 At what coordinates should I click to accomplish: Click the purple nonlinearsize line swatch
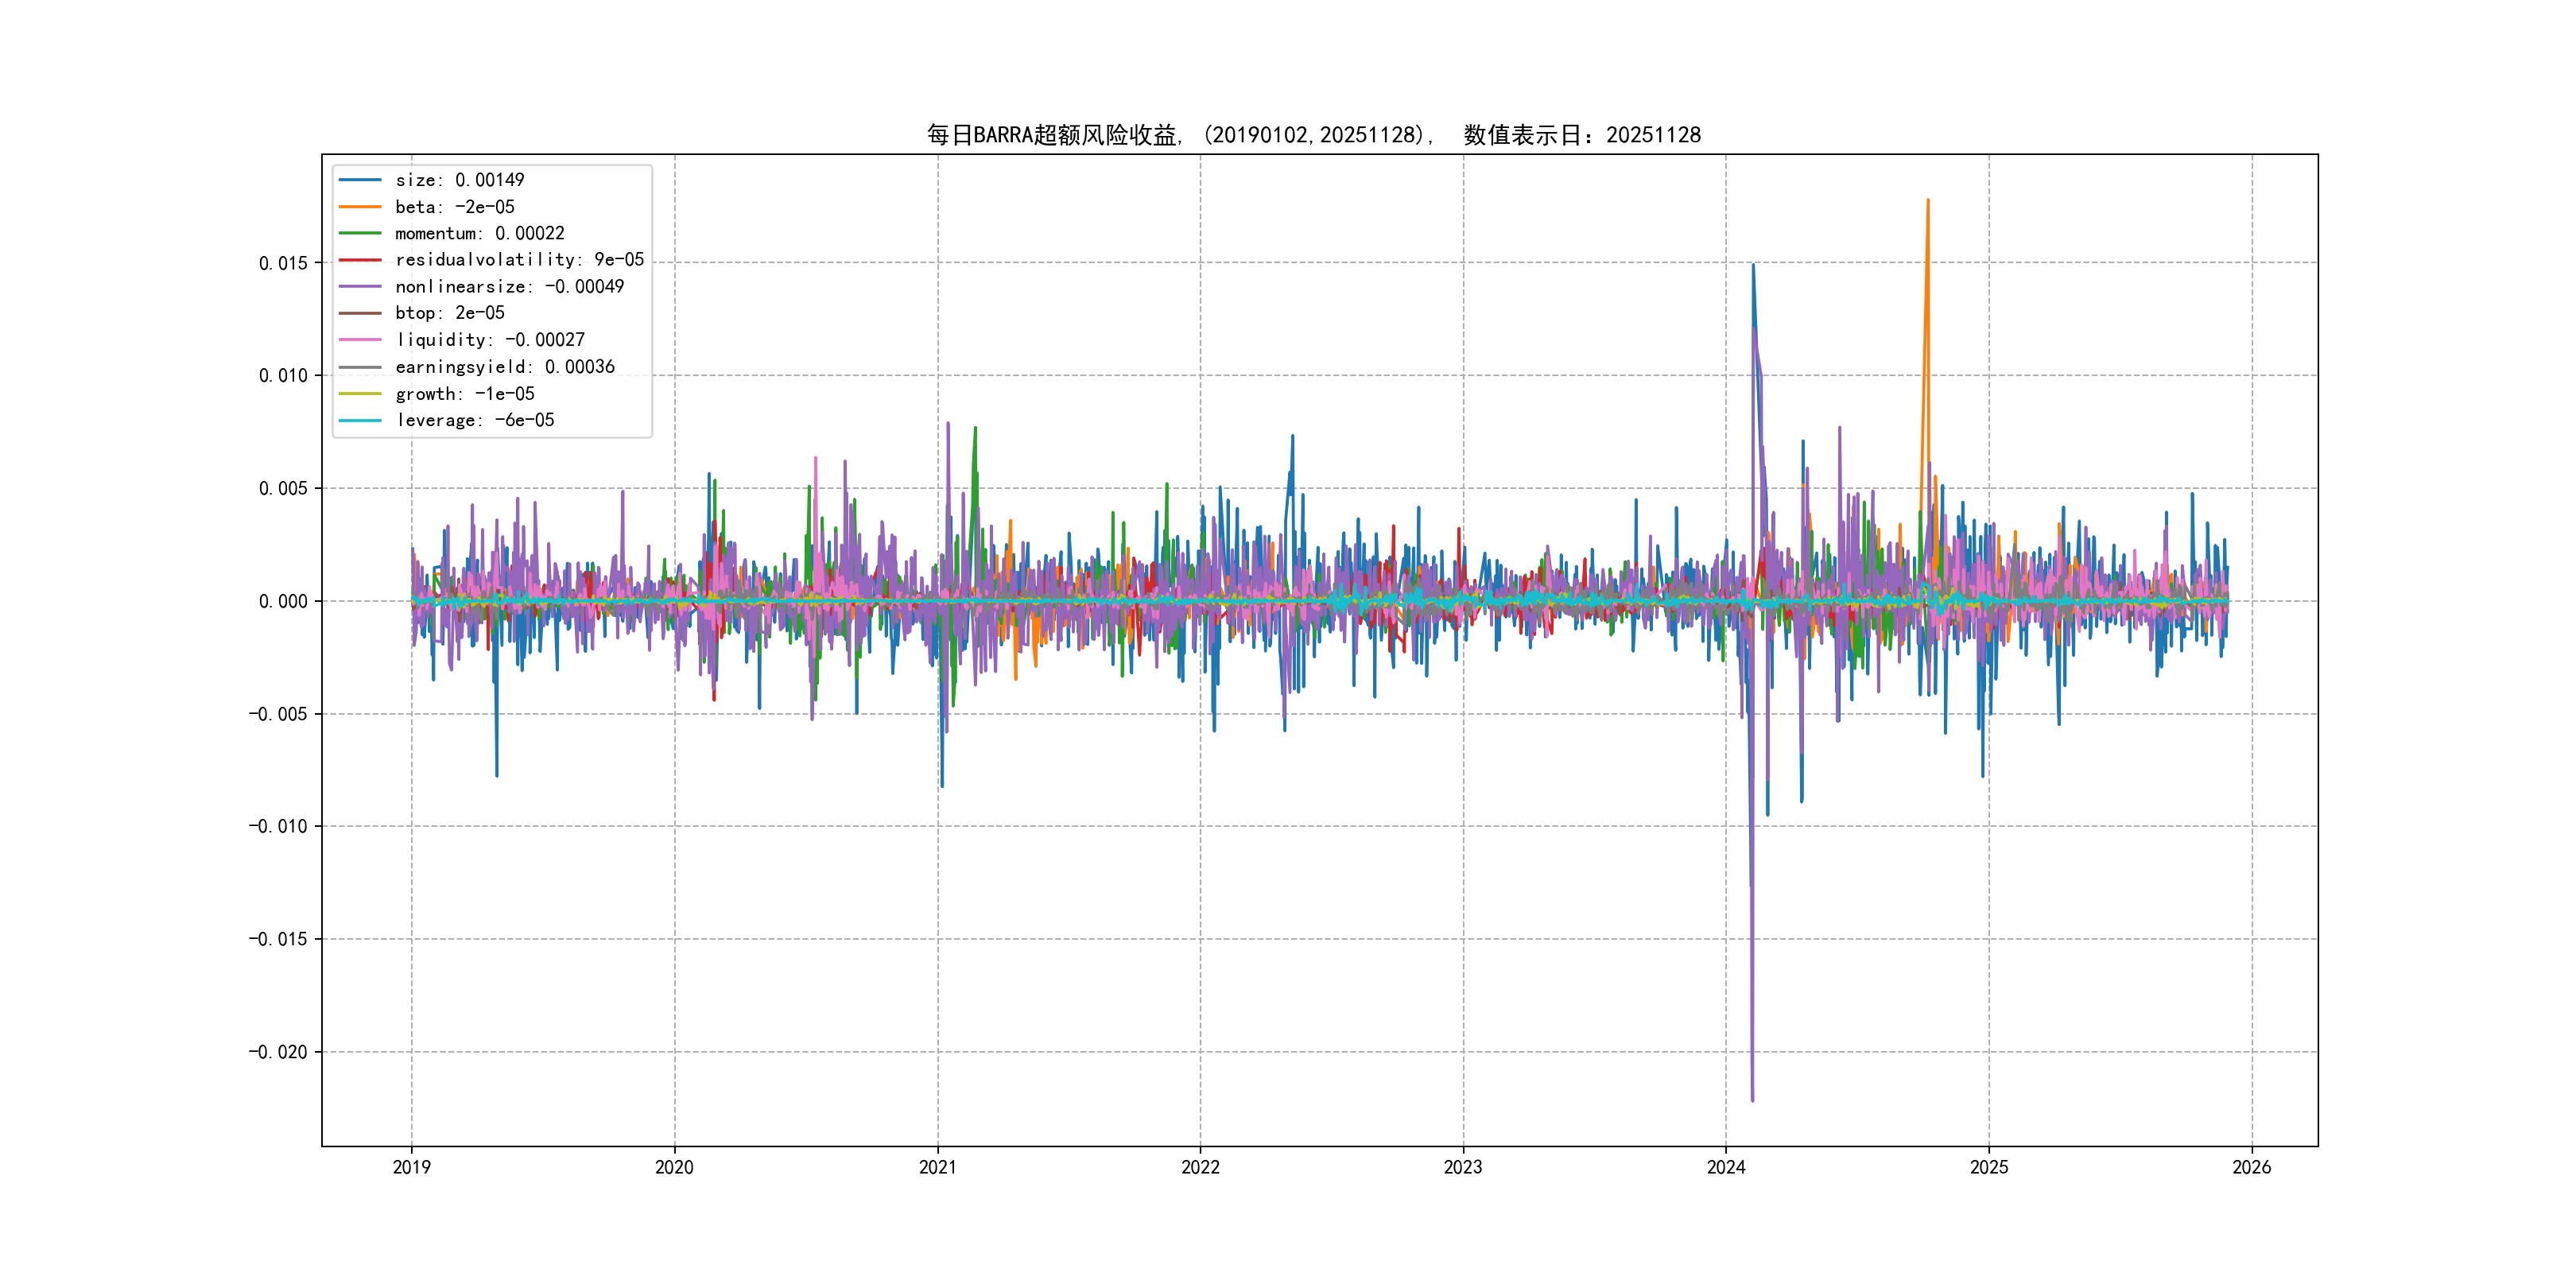pos(360,287)
